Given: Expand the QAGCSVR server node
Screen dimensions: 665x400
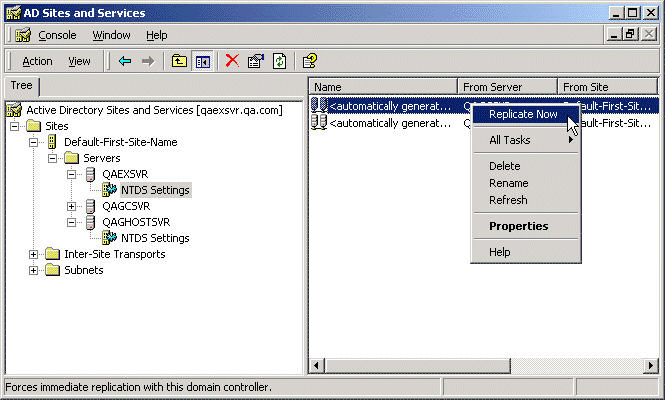Looking at the screenshot, I should pyautogui.click(x=71, y=206).
